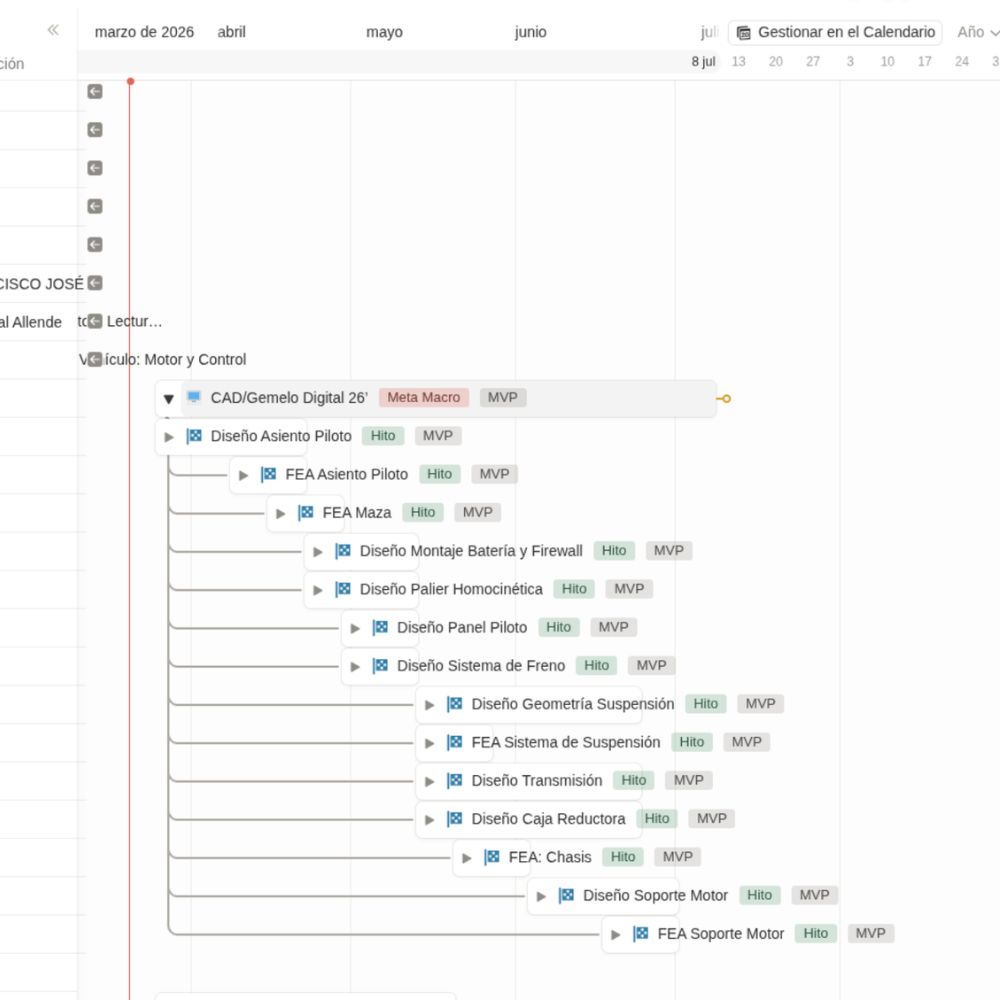Click Hito tag on Diseño Panel Piloto

pos(558,627)
